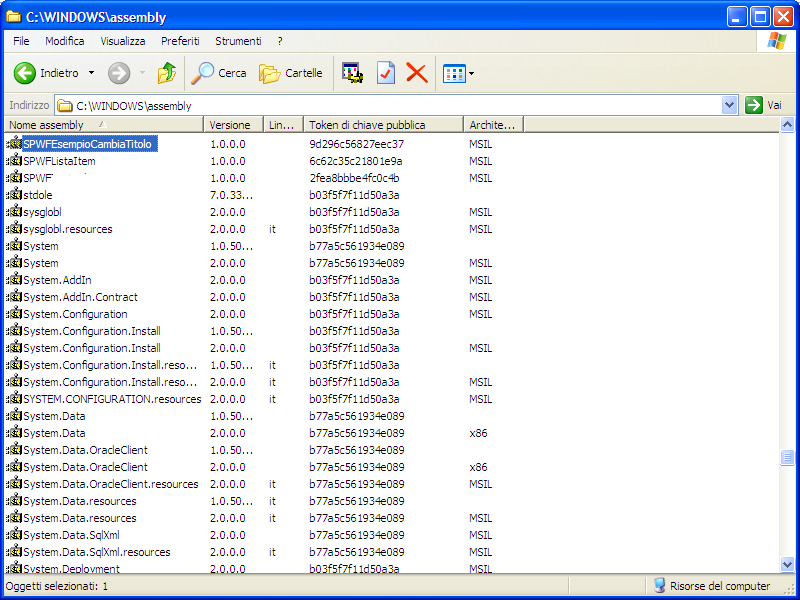Select System version 1.0.50... row name

click(41, 246)
